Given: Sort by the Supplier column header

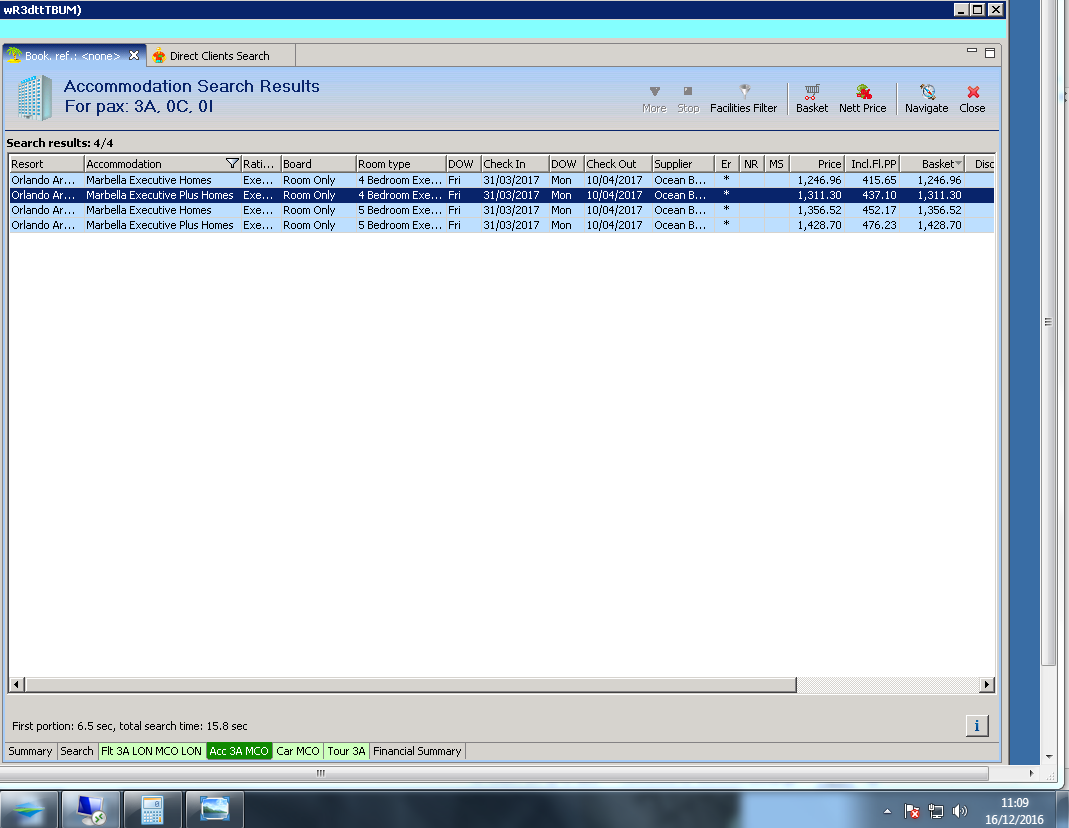Looking at the screenshot, I should (x=682, y=164).
